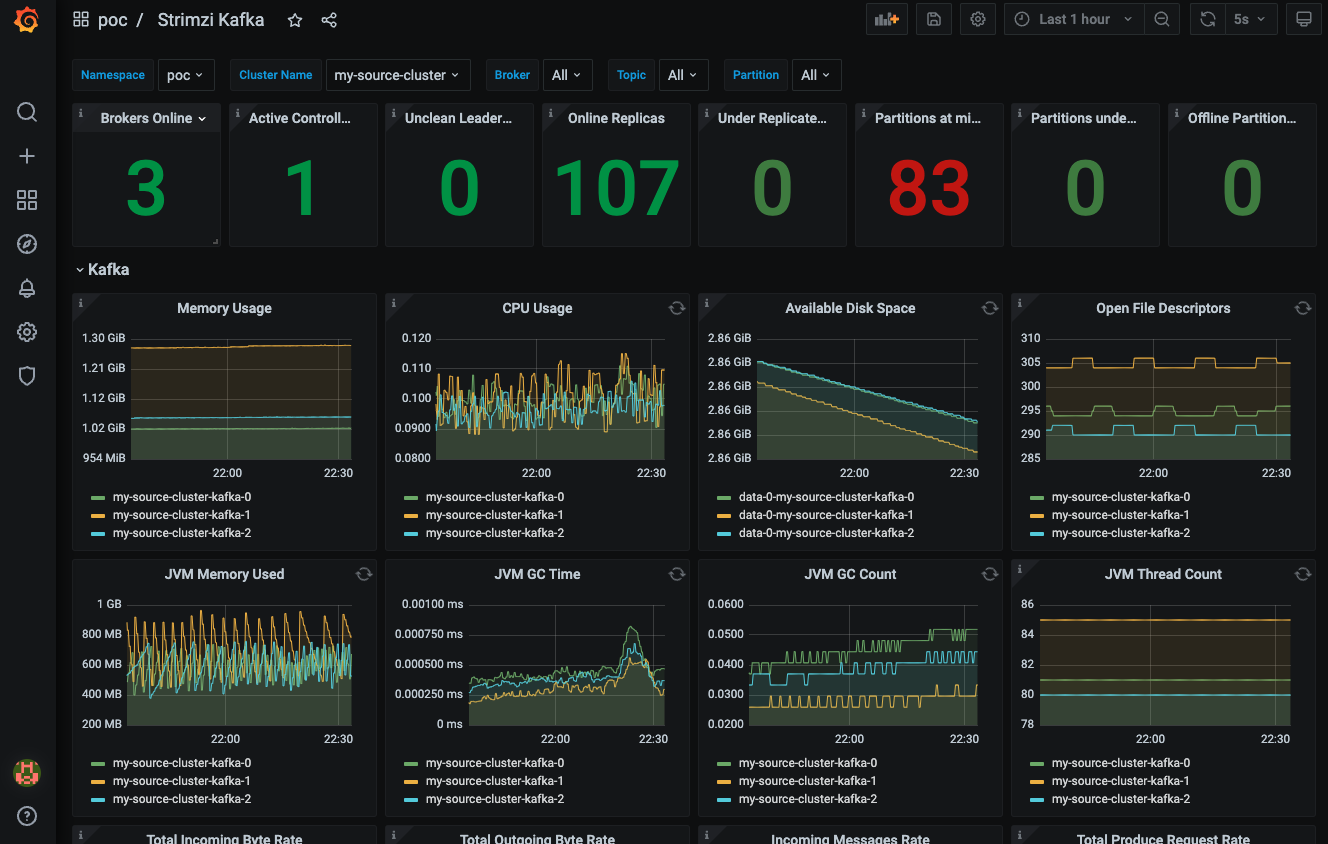1328x844 pixels.
Task: Open the Alerting bell icon
Action: (27, 288)
